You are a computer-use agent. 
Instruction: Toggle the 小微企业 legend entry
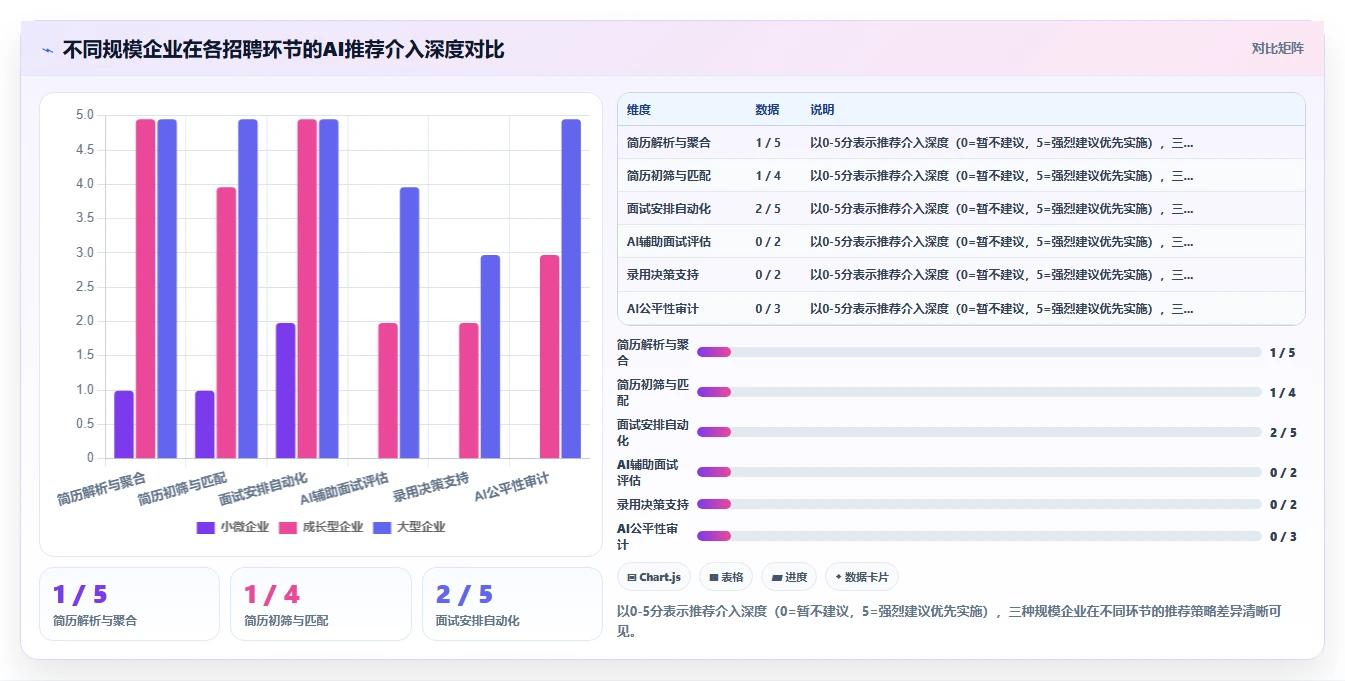tap(233, 527)
